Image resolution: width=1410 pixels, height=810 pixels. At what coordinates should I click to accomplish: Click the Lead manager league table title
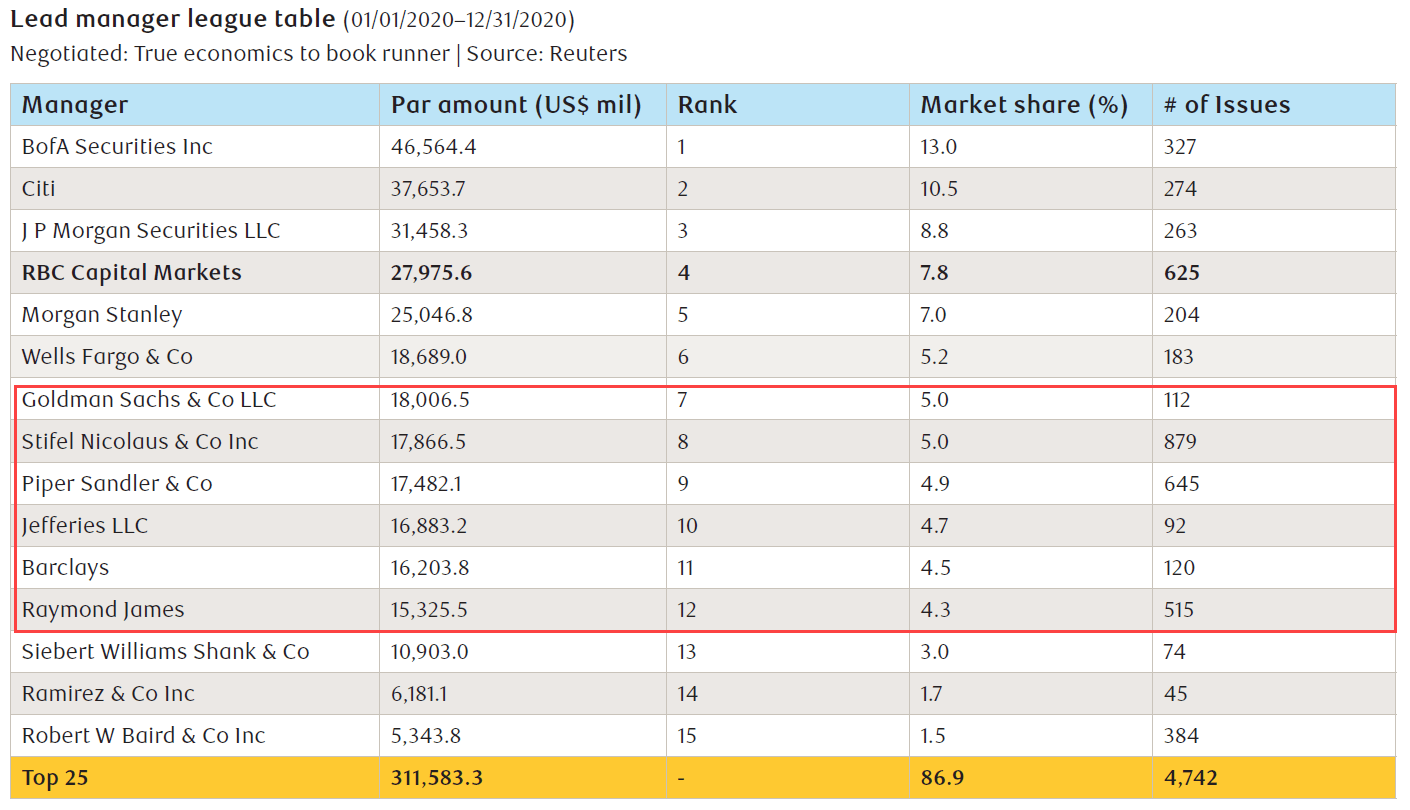click(172, 20)
